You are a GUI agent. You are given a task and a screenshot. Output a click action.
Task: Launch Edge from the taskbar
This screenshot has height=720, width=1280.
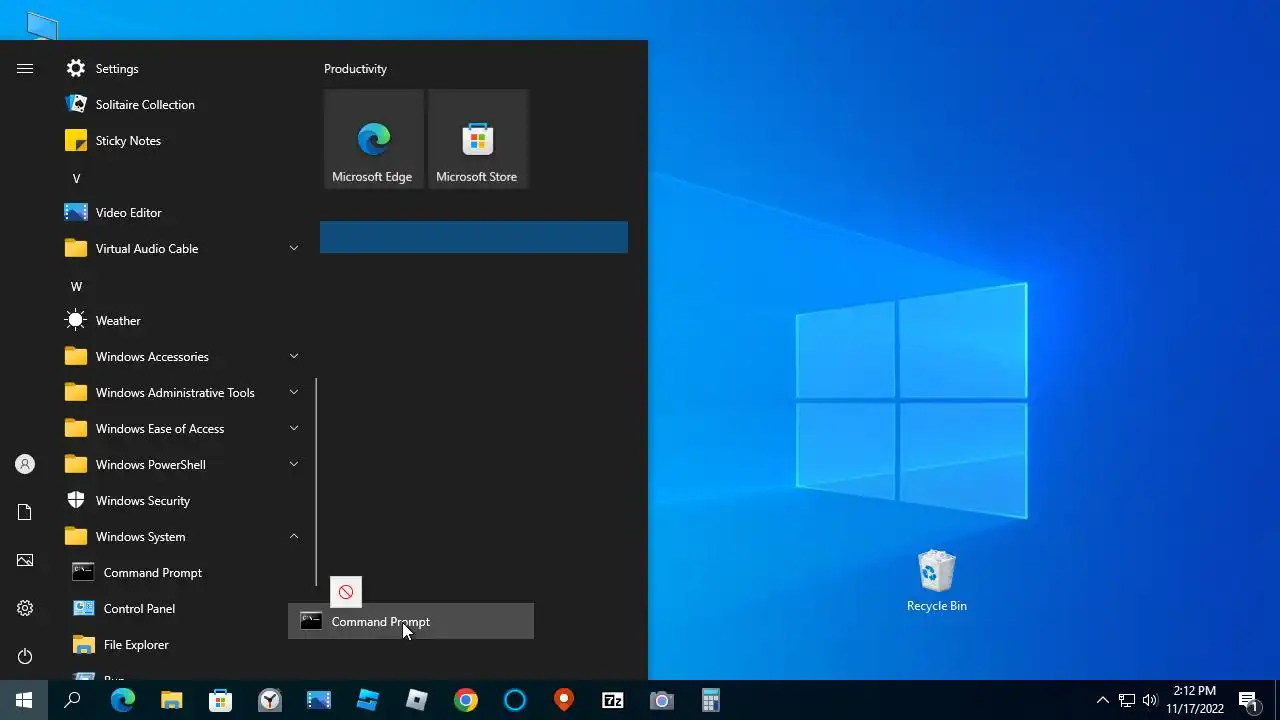click(x=122, y=700)
